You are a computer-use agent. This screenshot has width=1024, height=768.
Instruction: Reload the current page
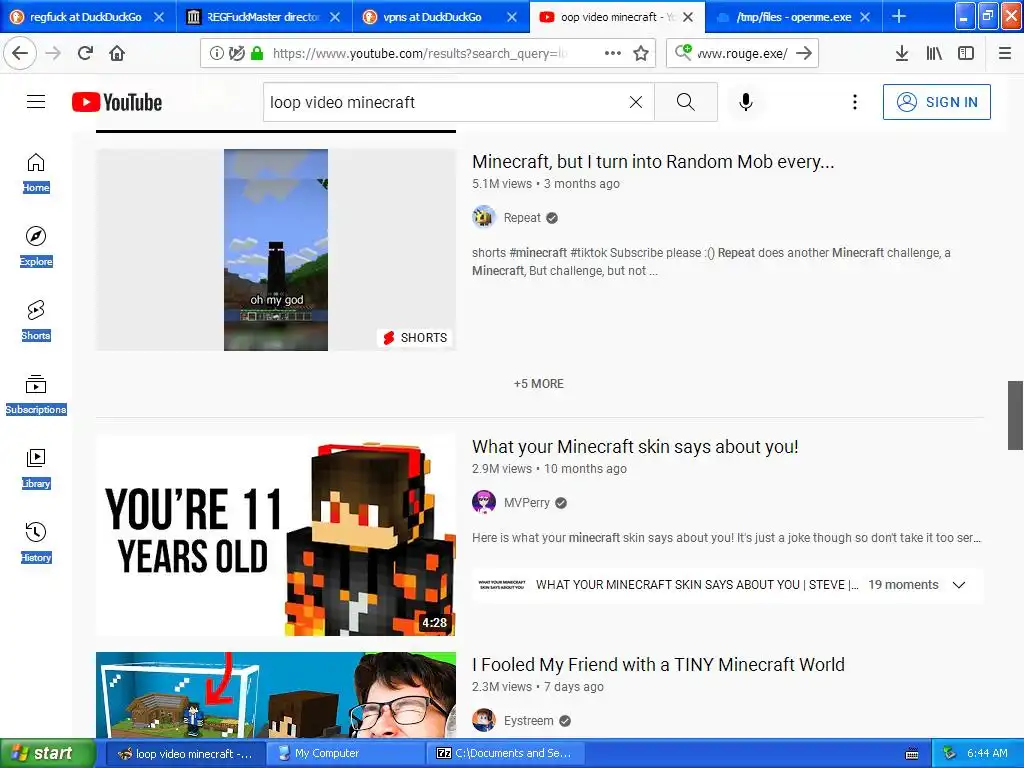(x=86, y=53)
